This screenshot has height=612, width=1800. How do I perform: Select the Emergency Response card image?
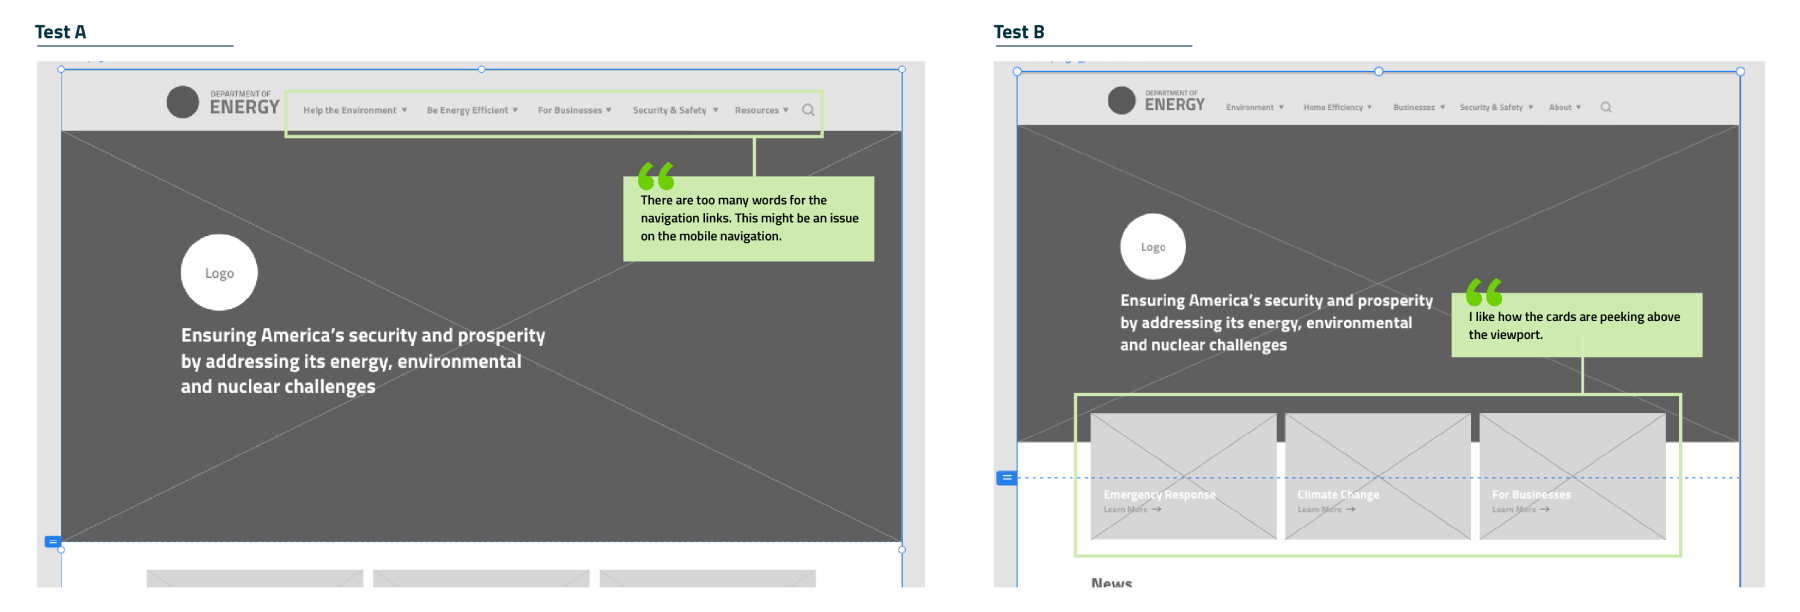tap(1183, 476)
